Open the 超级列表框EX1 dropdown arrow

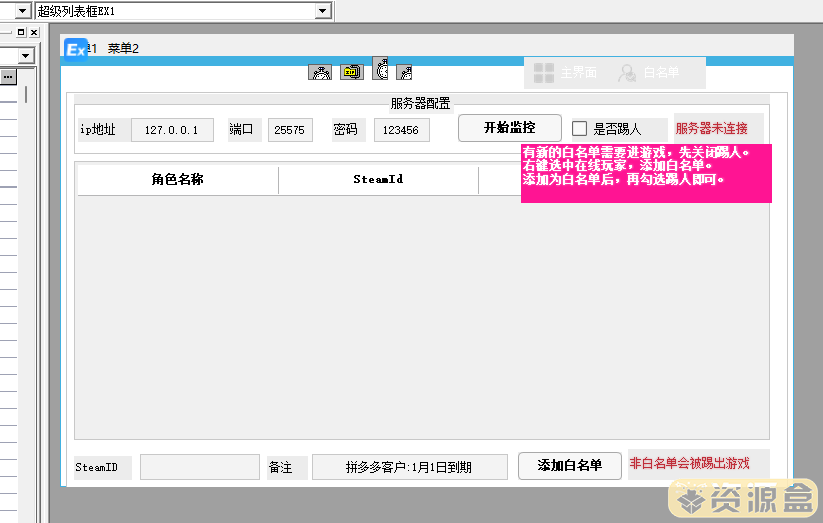pyautogui.click(x=323, y=11)
